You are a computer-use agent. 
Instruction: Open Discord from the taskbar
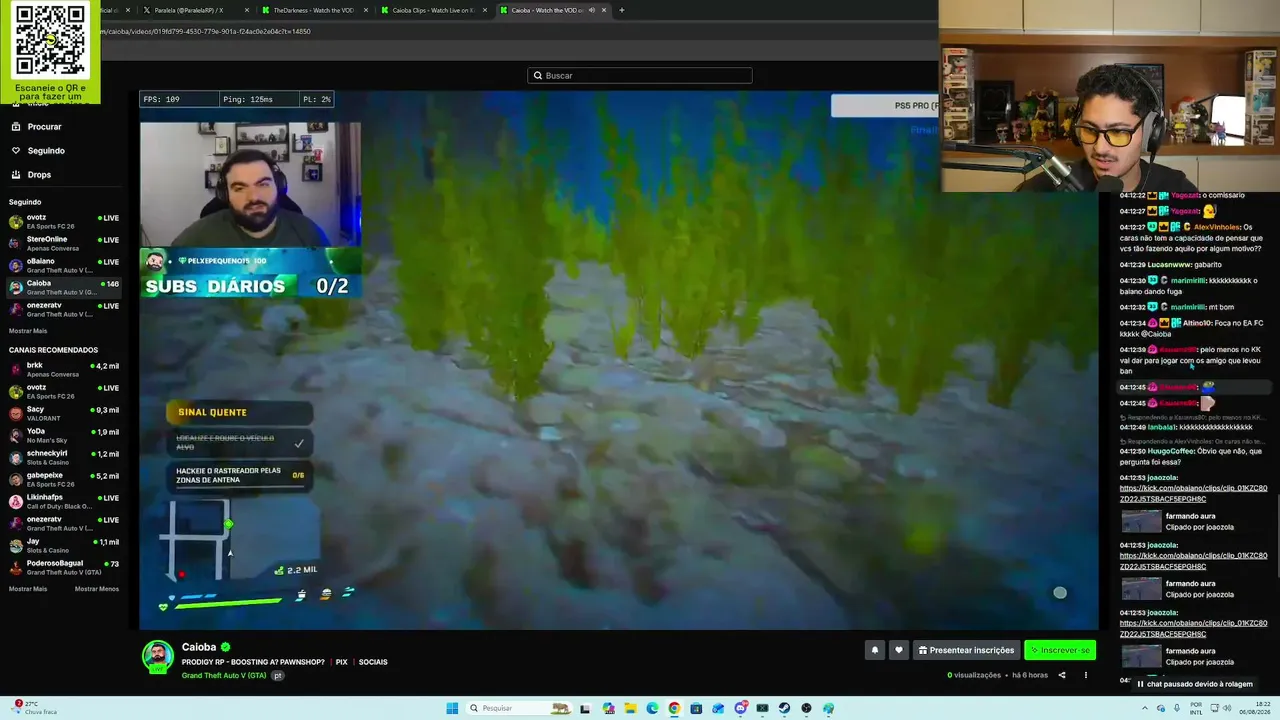point(741,708)
